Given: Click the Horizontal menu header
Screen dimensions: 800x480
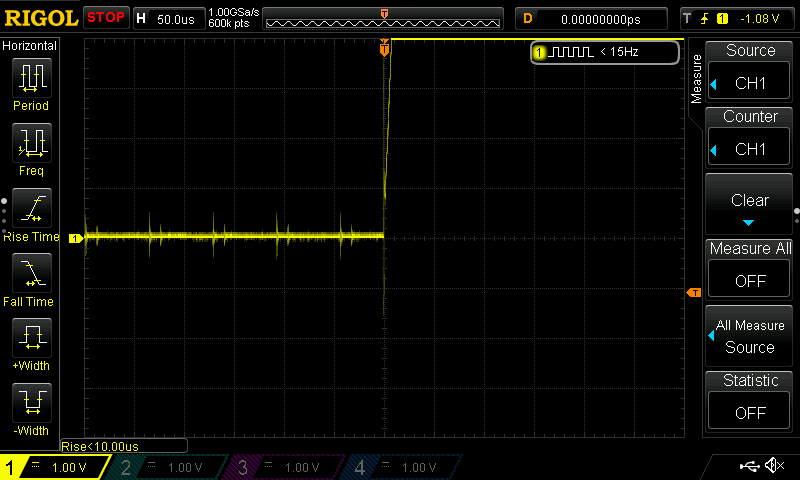Looking at the screenshot, I should point(31,46).
